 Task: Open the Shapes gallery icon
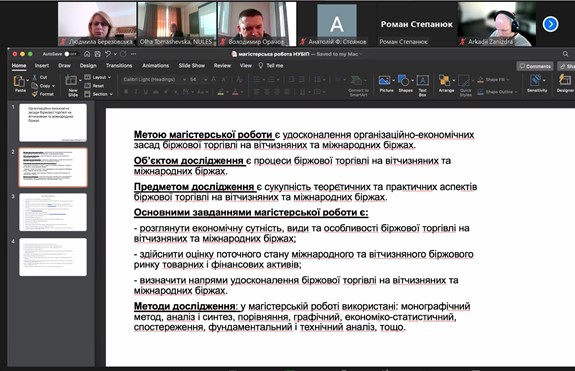(x=403, y=80)
